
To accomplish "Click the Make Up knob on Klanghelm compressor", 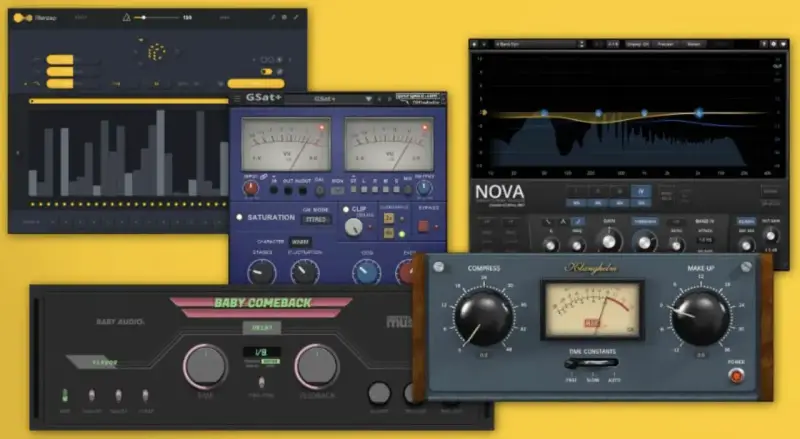I will [701, 319].
